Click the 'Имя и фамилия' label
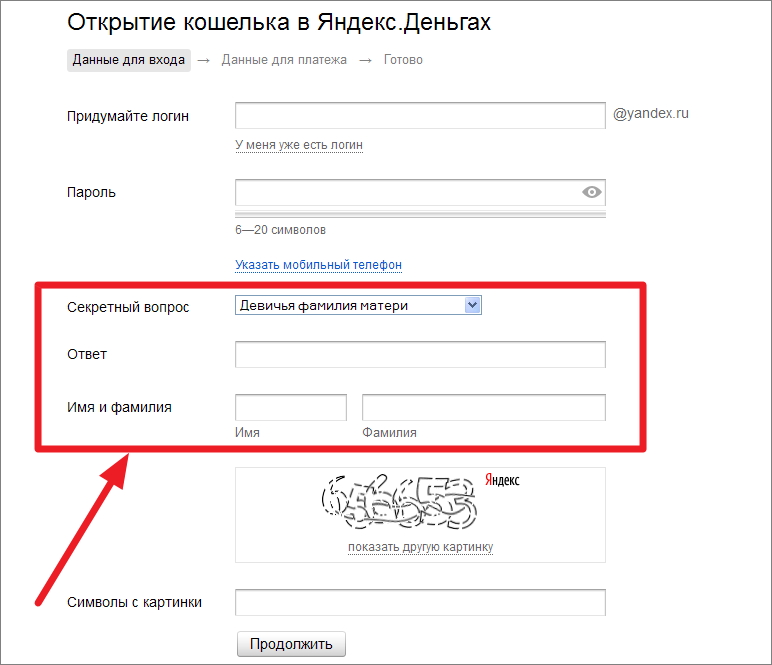772x665 pixels. click(x=119, y=408)
